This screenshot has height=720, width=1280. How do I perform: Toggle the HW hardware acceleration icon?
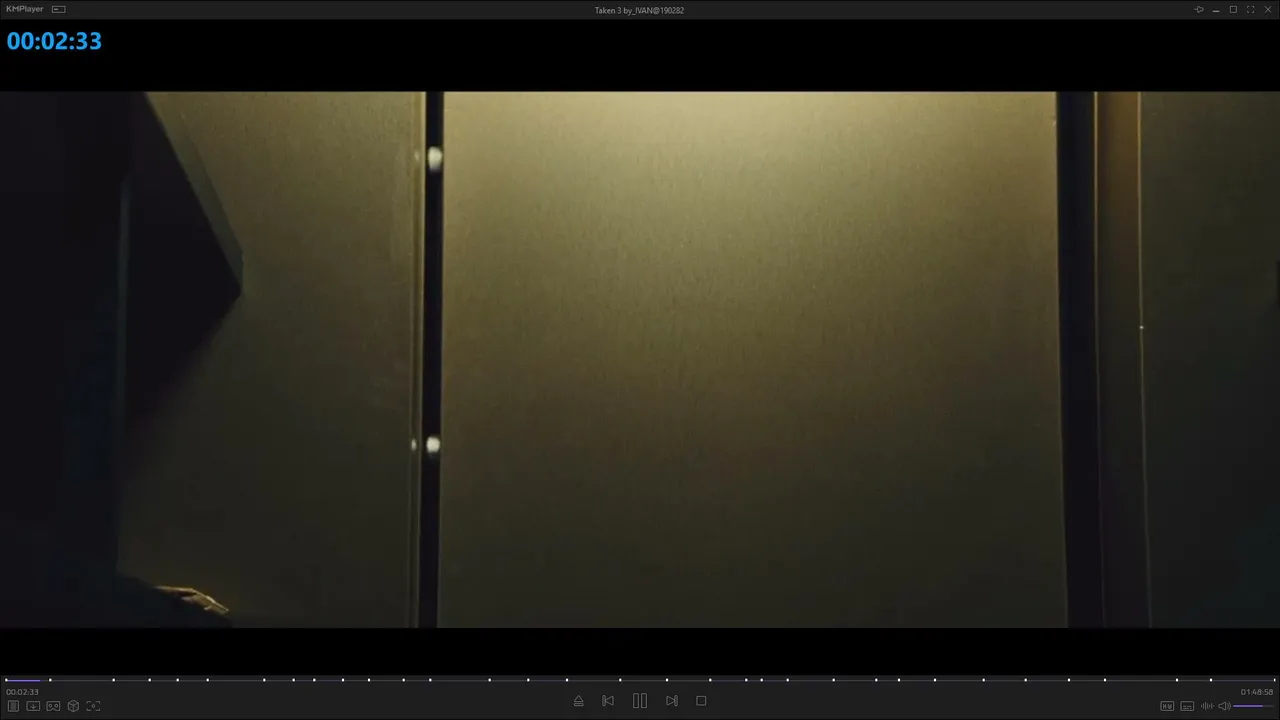1167,706
